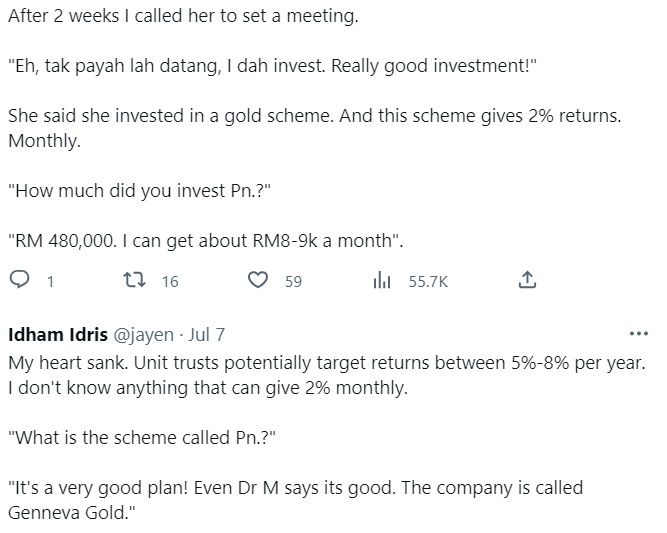This screenshot has width=667, height=533.
Task: Open the tweet via the Jul 7 timestamp
Action: pyautogui.click(x=207, y=333)
